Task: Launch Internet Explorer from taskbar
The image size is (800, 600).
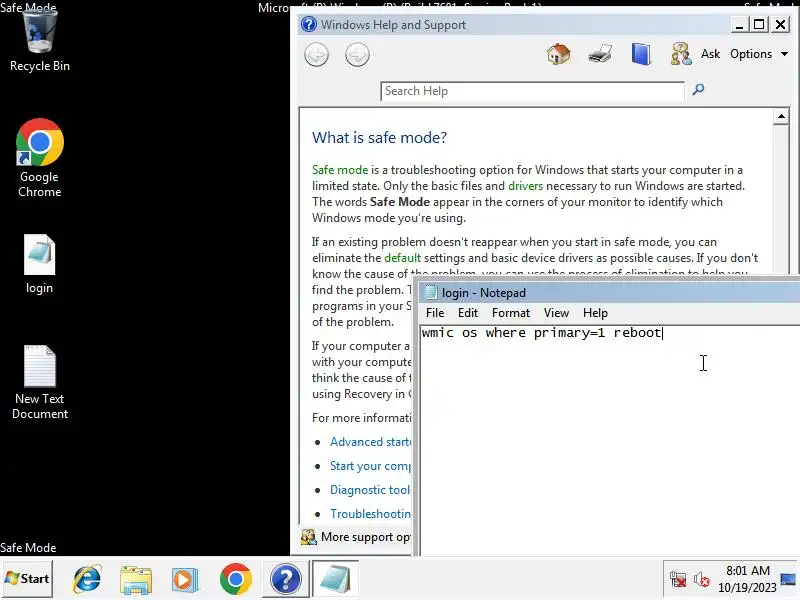Action: pos(88,579)
